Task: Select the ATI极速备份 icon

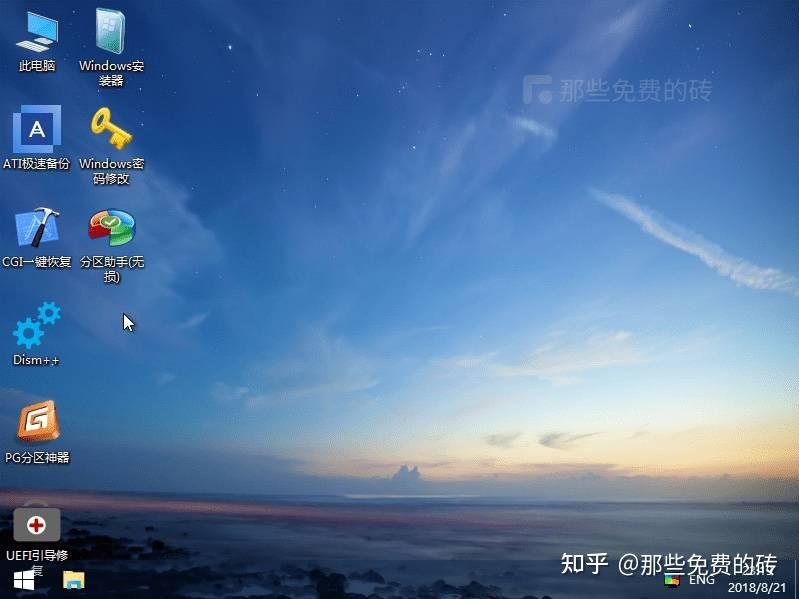Action: (x=37, y=138)
